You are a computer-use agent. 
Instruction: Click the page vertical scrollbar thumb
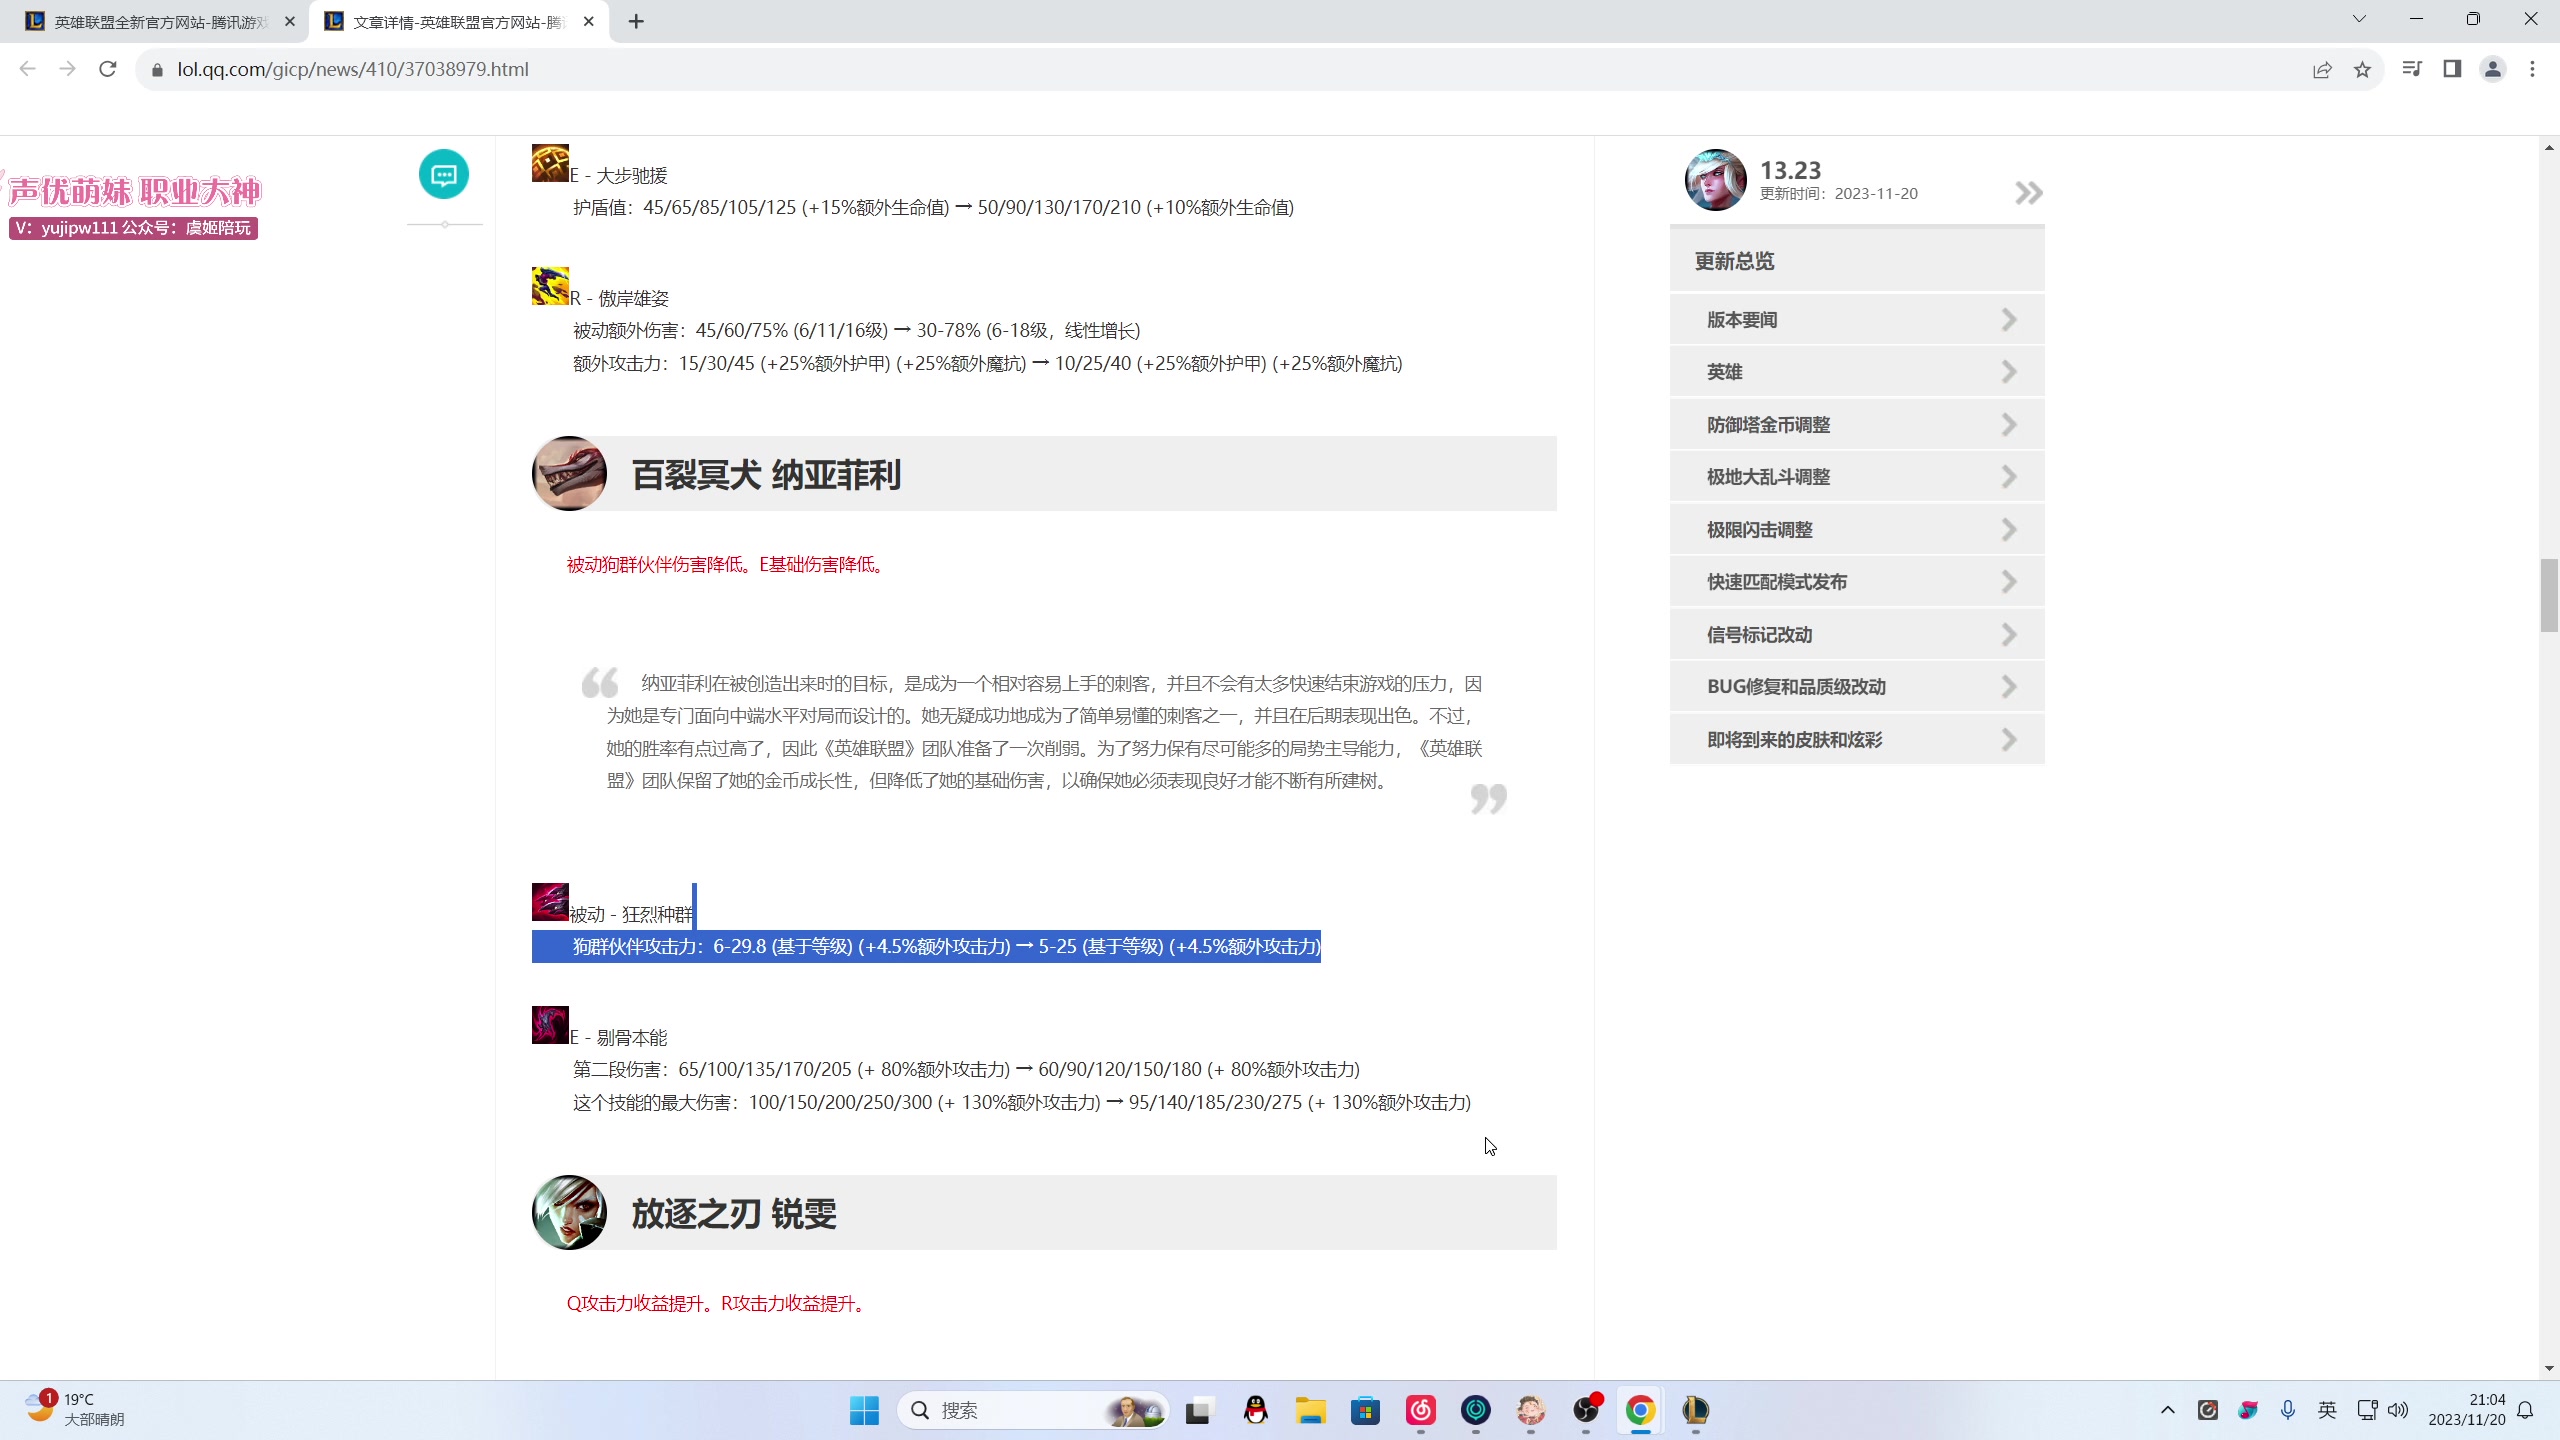tap(2549, 596)
